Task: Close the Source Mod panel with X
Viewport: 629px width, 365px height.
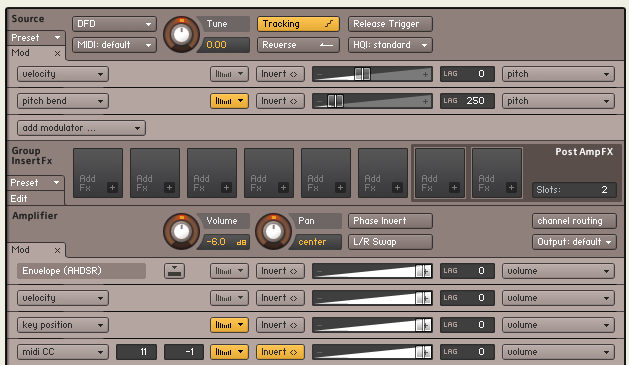Action: point(57,53)
